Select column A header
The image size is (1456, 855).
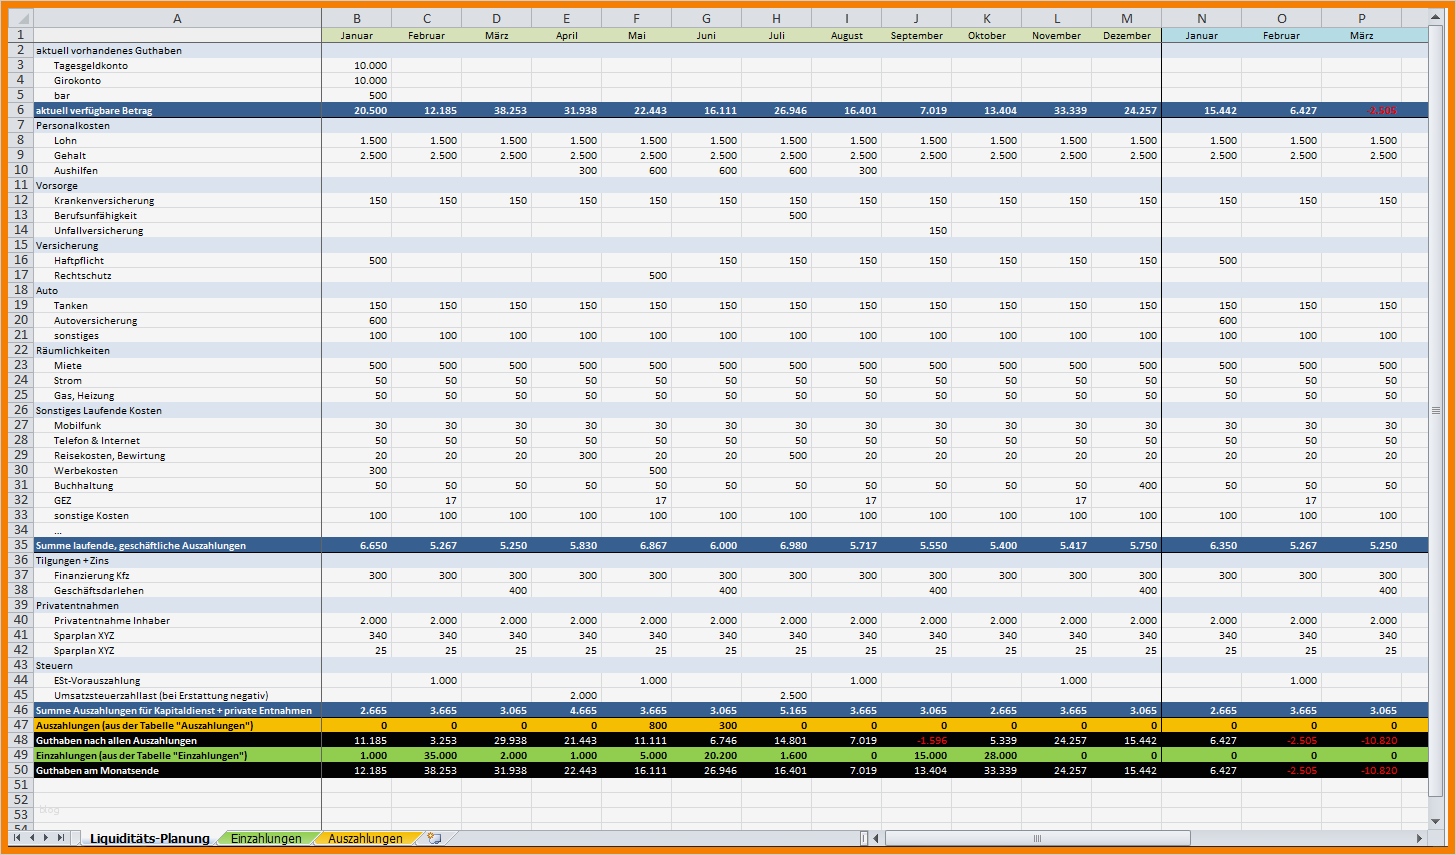pos(177,18)
